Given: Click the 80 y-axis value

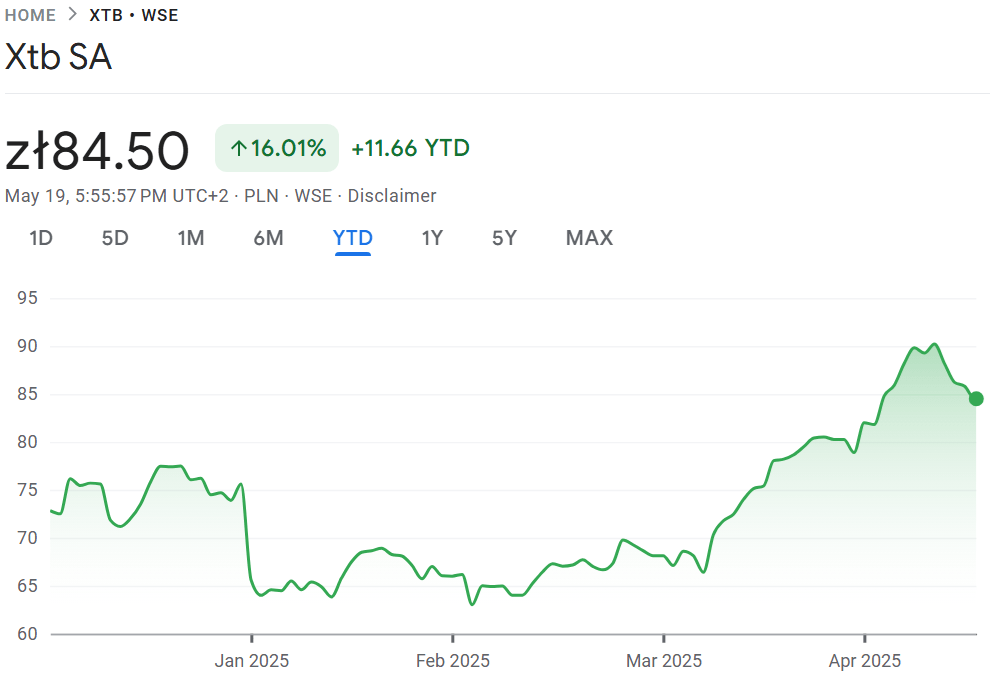Looking at the screenshot, I should pyautogui.click(x=27, y=442).
